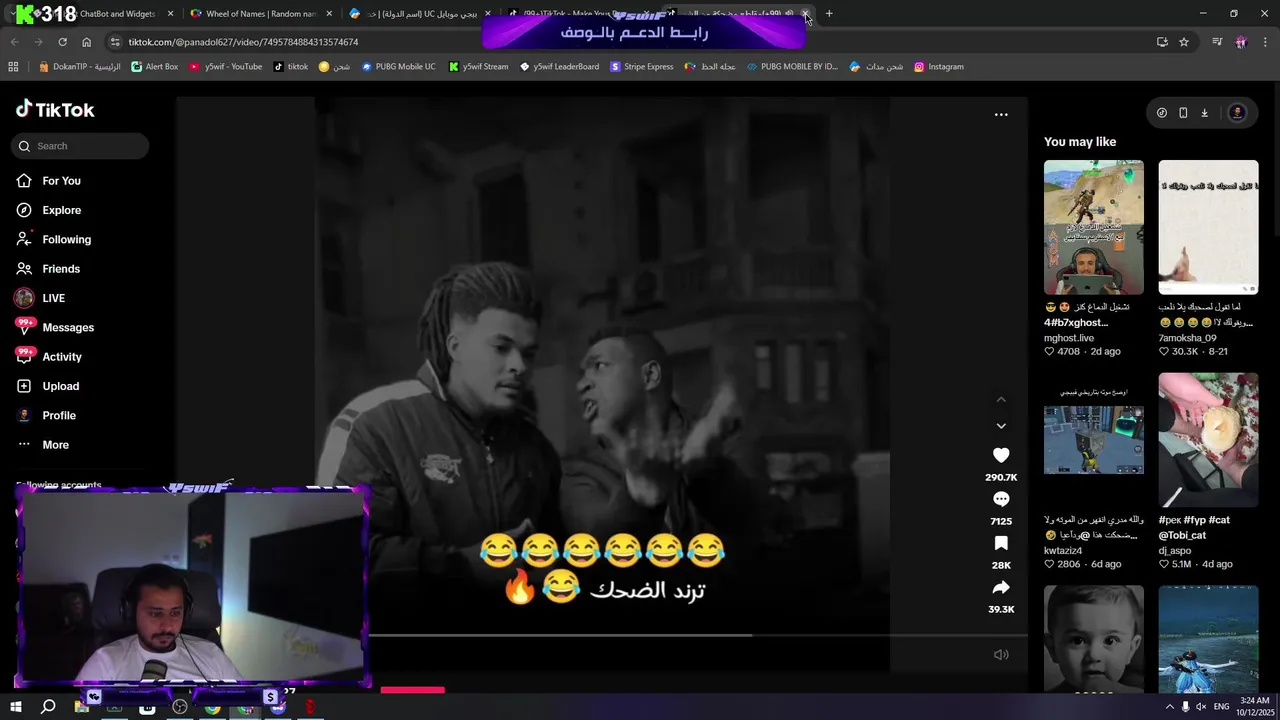Open the Stripe Express bookmark
The height and width of the screenshot is (720, 1280).
point(641,67)
